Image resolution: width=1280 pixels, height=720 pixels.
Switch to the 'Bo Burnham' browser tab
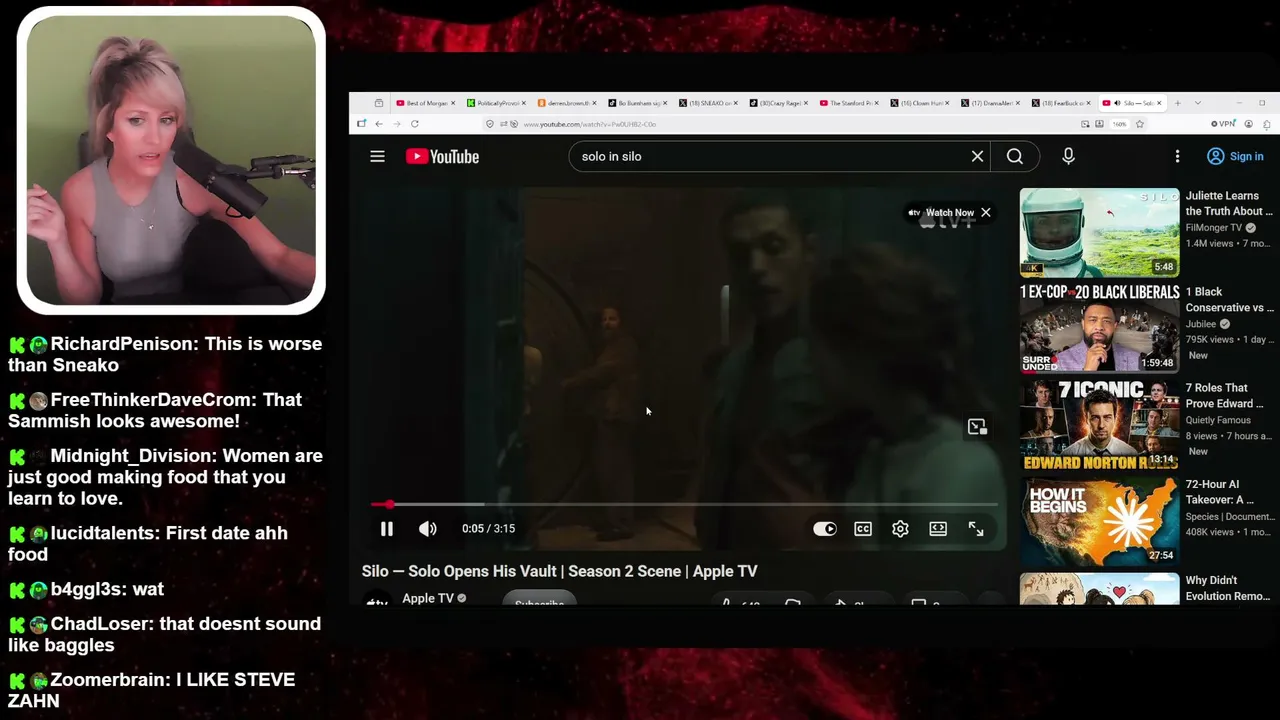[x=637, y=103]
